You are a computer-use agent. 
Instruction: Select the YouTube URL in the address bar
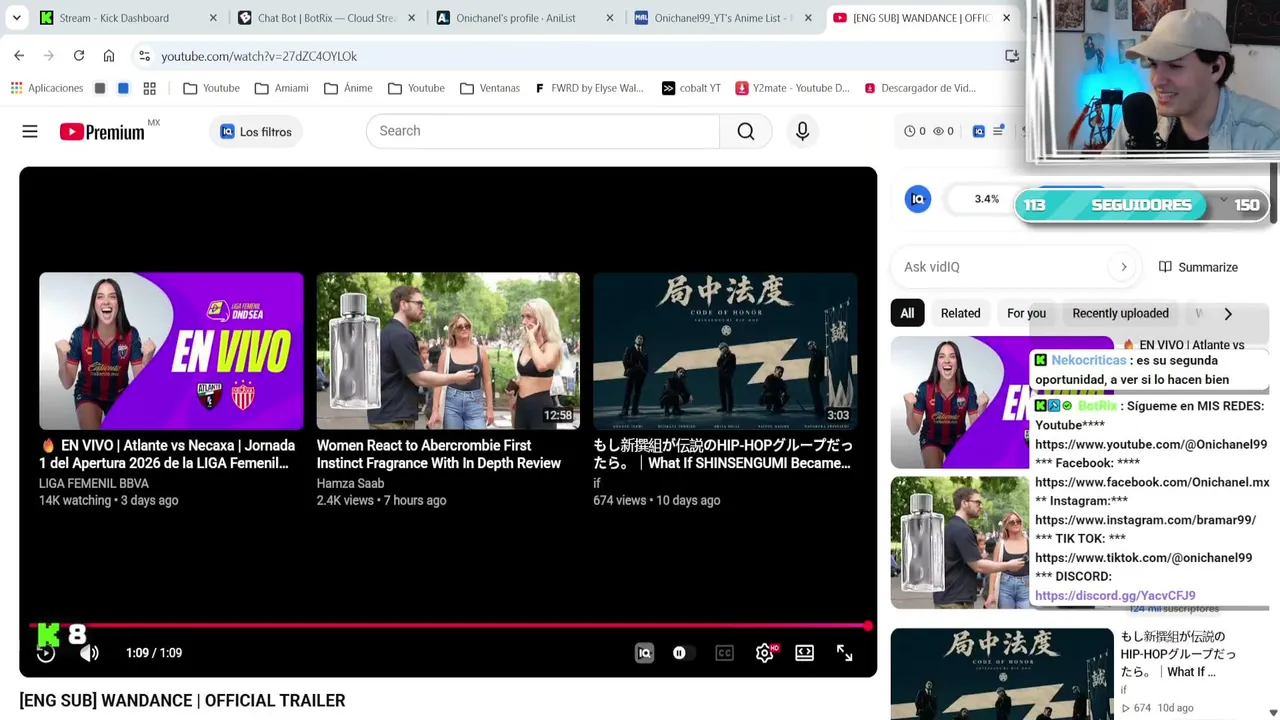click(259, 56)
